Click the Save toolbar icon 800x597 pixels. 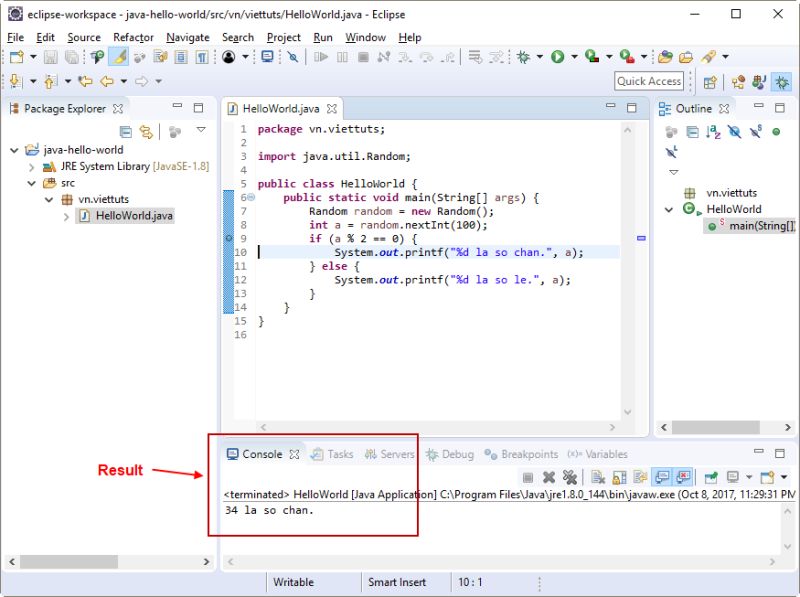(x=51, y=57)
